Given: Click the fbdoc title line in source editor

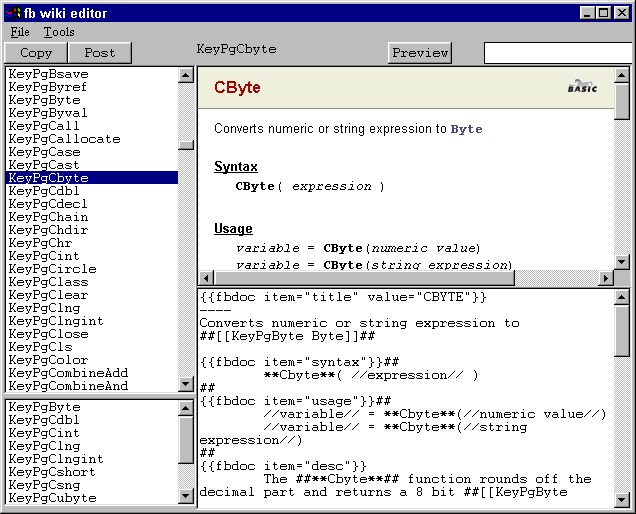Looking at the screenshot, I should click(343, 297).
